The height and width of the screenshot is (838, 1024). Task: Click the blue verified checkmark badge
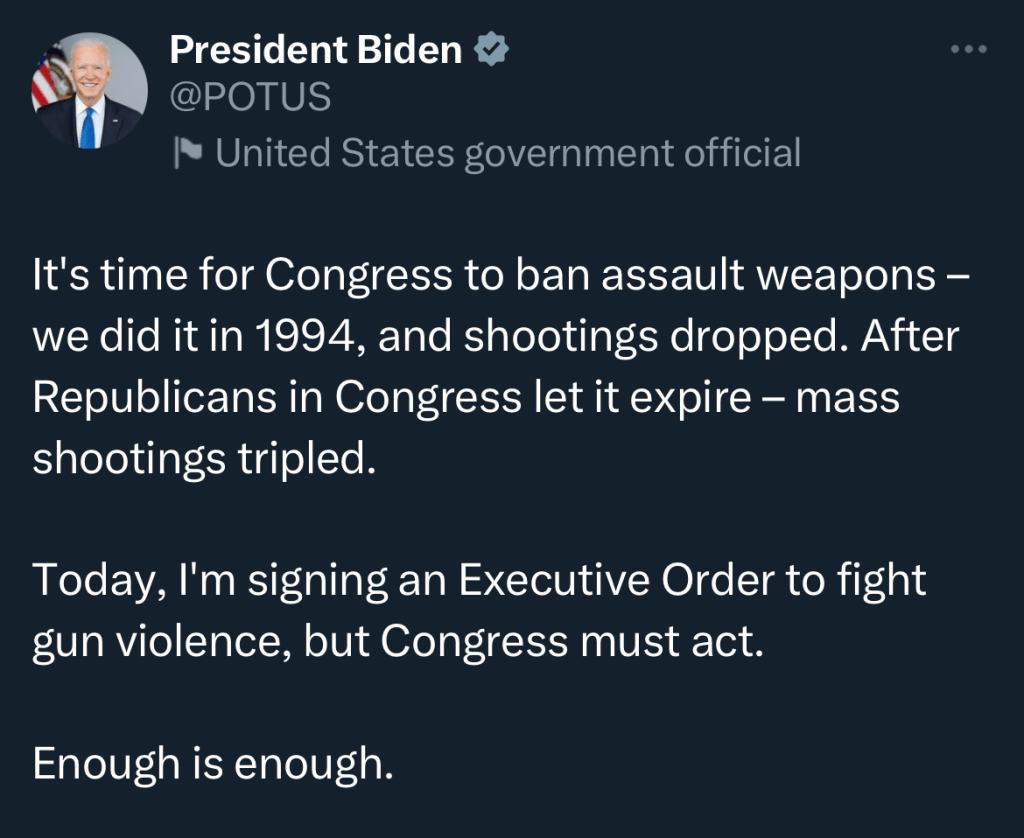[x=491, y=49]
